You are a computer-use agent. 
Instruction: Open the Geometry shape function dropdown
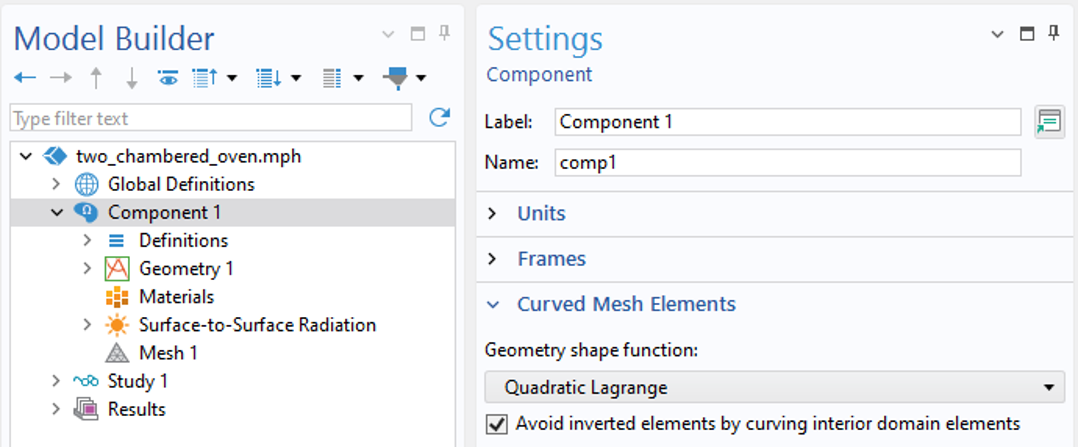pos(774,387)
